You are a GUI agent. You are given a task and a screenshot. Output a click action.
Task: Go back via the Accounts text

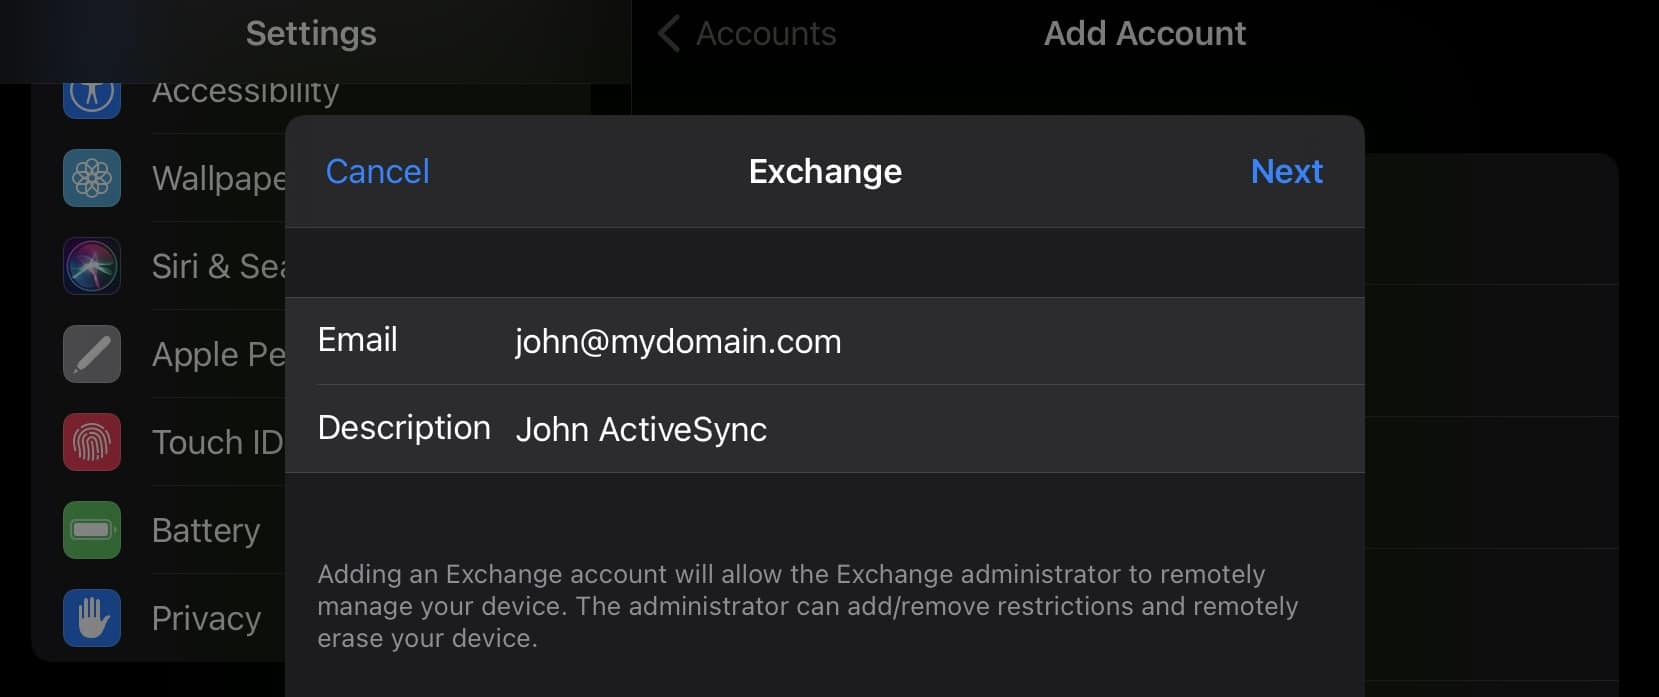(766, 34)
